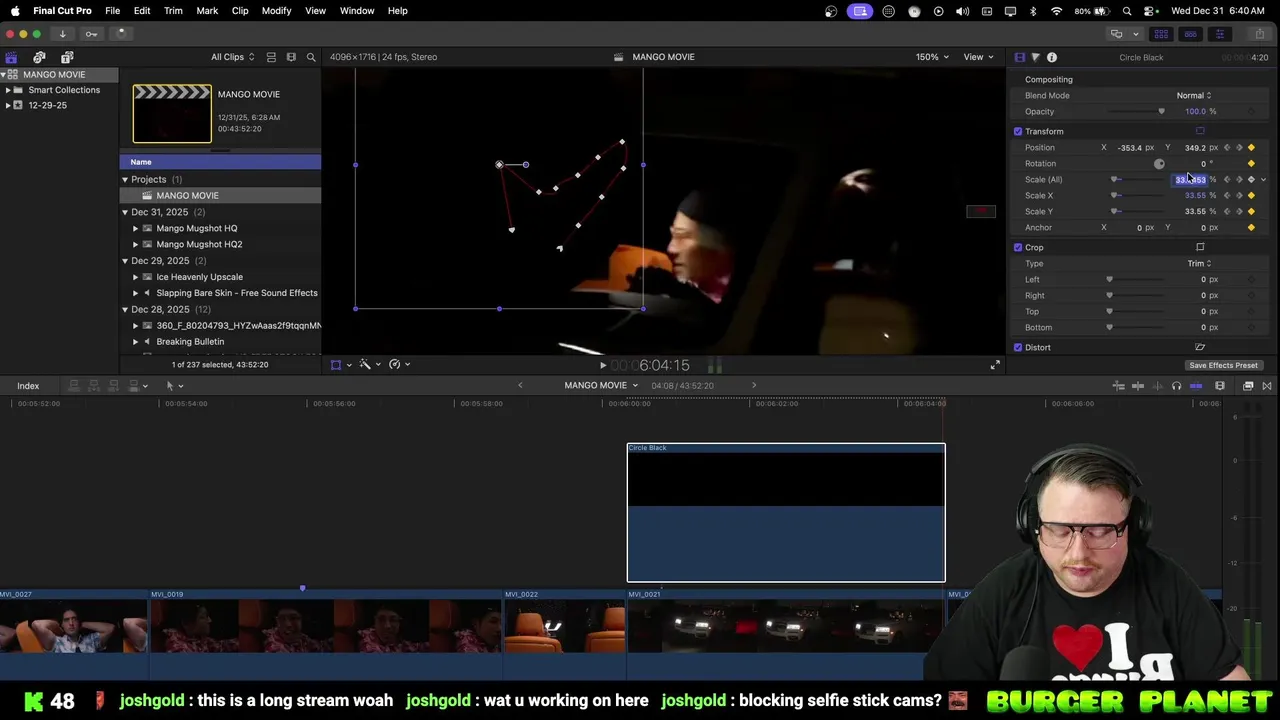Open Photos and Audio sidebar
This screenshot has height=720, width=1280.
pos(39,57)
